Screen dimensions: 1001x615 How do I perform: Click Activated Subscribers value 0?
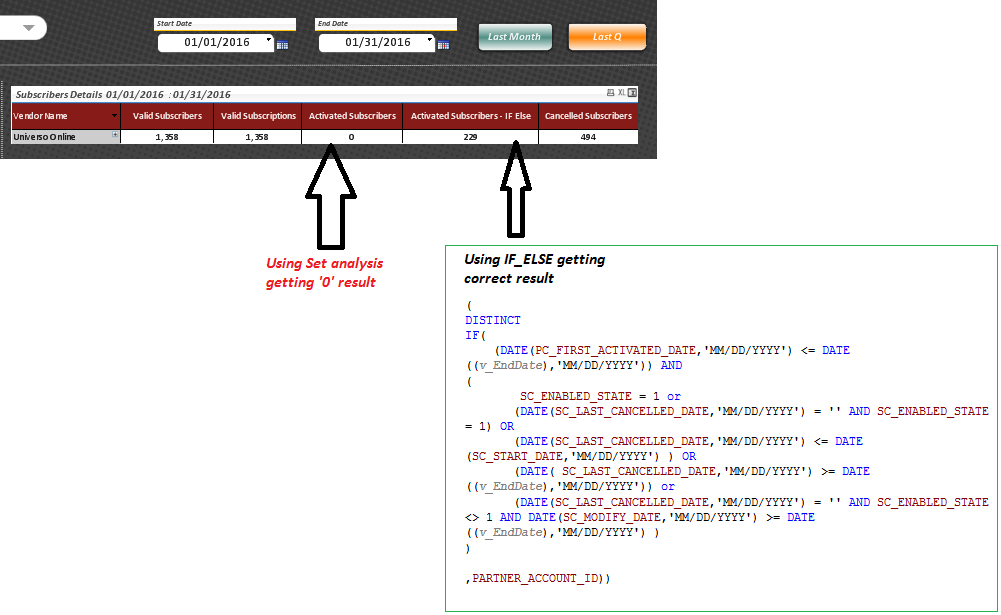(x=352, y=137)
